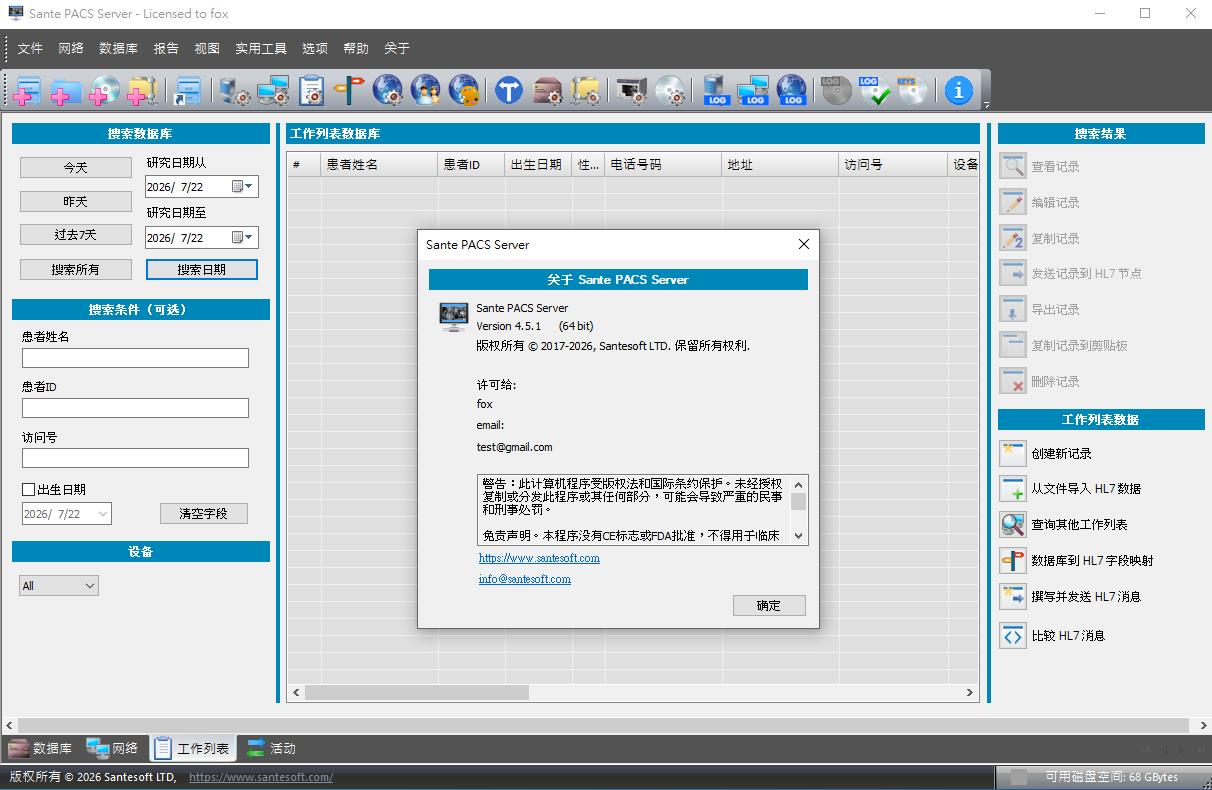Switch to the 活动 tab
The image size is (1212, 790).
(x=272, y=748)
